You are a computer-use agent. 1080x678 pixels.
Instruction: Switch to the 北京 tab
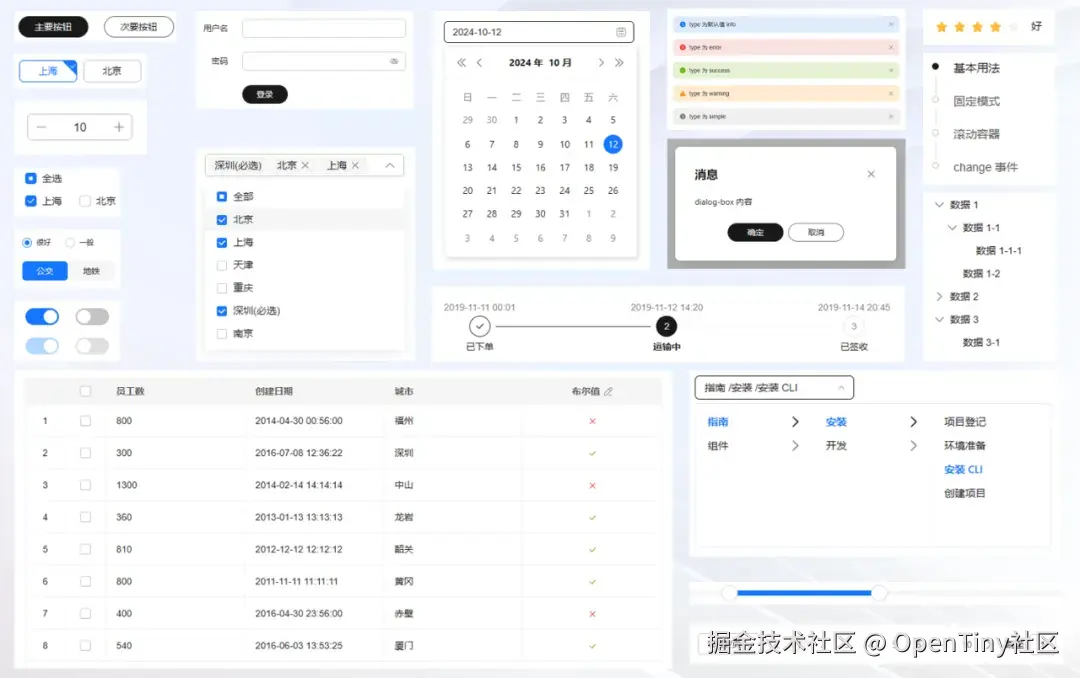click(112, 71)
